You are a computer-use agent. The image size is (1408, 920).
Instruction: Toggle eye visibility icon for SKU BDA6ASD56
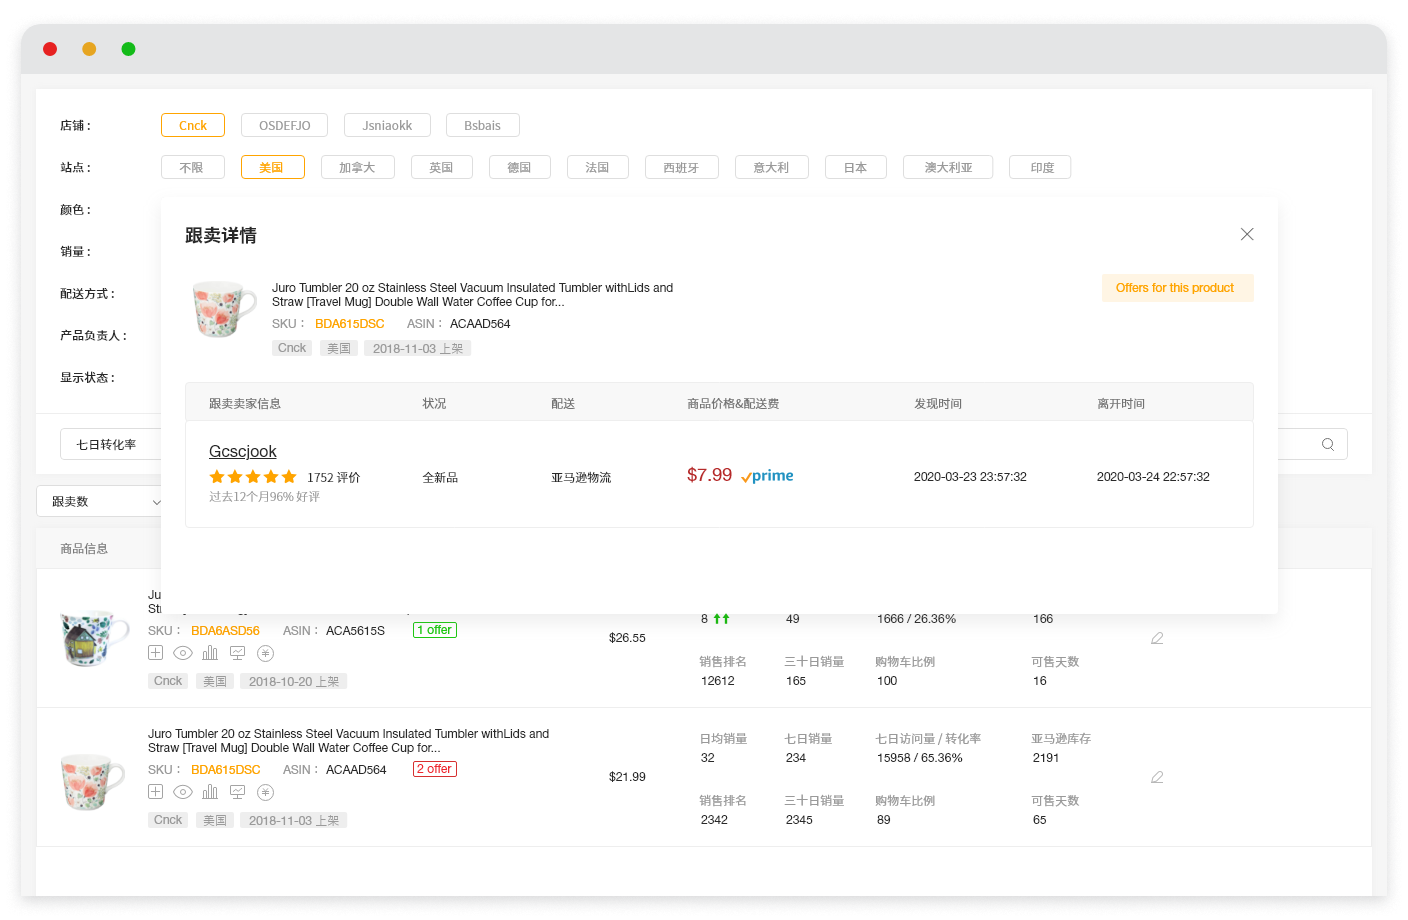(x=183, y=653)
